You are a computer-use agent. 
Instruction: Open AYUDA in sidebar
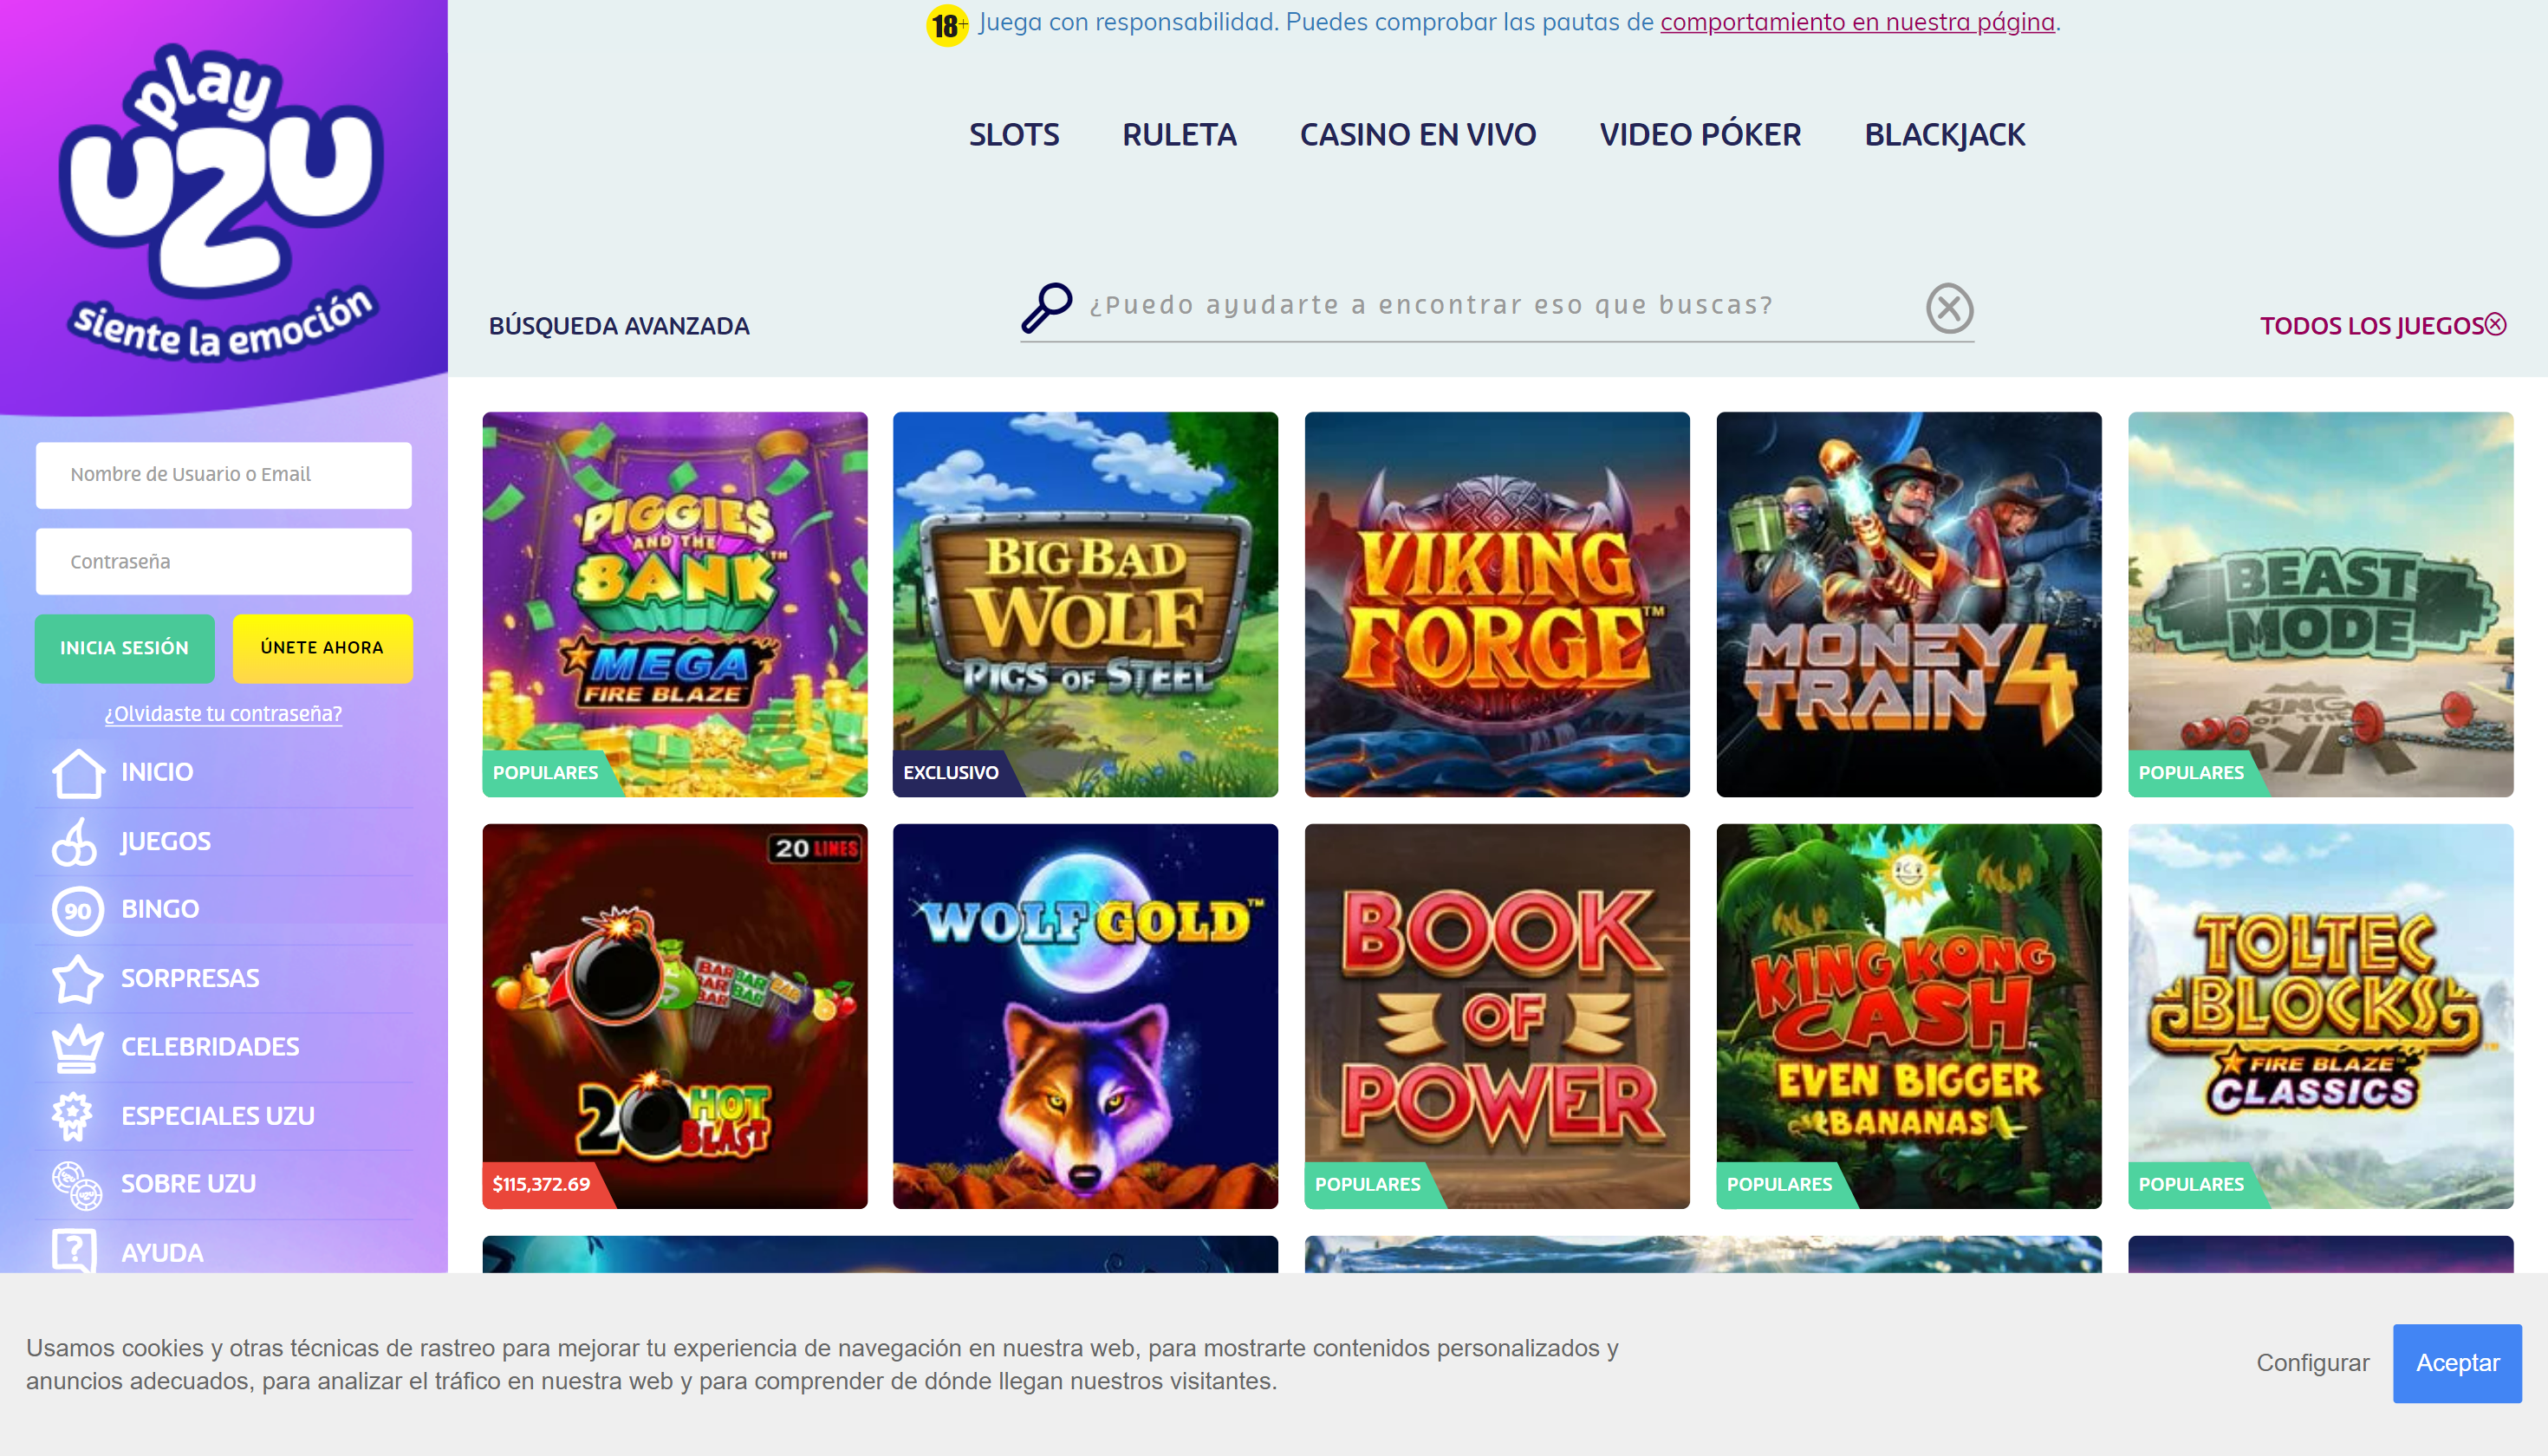162,1253
